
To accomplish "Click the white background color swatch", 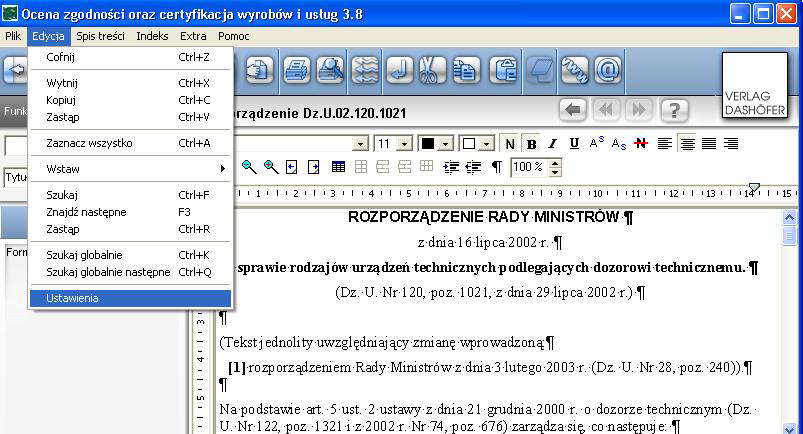I will (469, 144).
